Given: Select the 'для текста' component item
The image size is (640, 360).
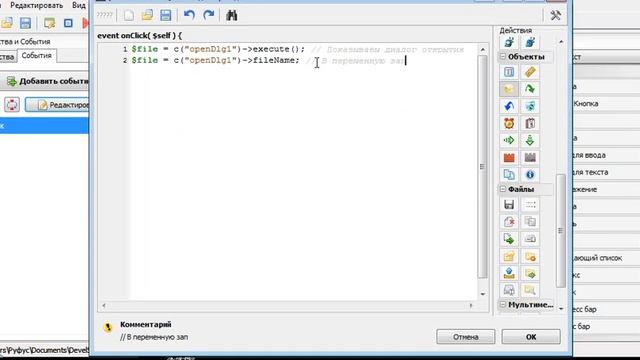Looking at the screenshot, I should click(x=591, y=172).
